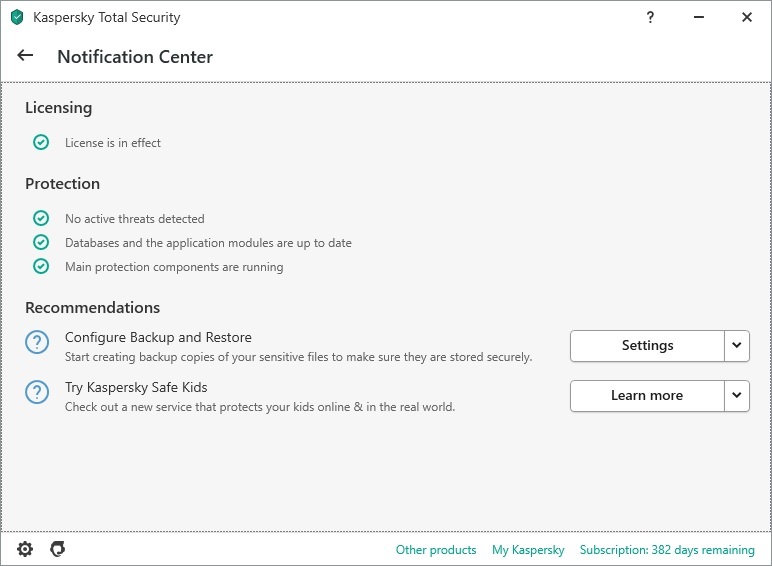Click check icon for protection components running
This screenshot has height=566, width=772.
click(41, 266)
